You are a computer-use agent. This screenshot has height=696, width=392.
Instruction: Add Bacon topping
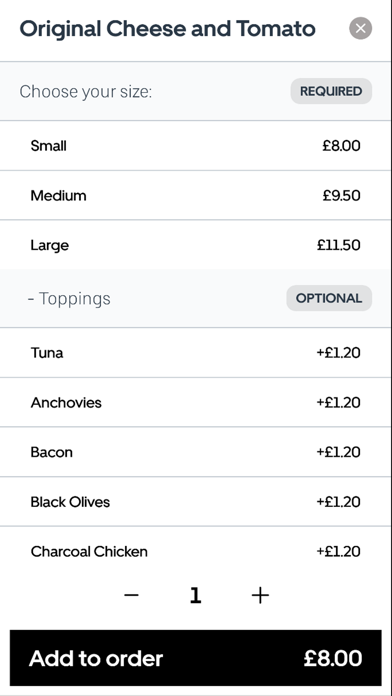tap(195, 452)
